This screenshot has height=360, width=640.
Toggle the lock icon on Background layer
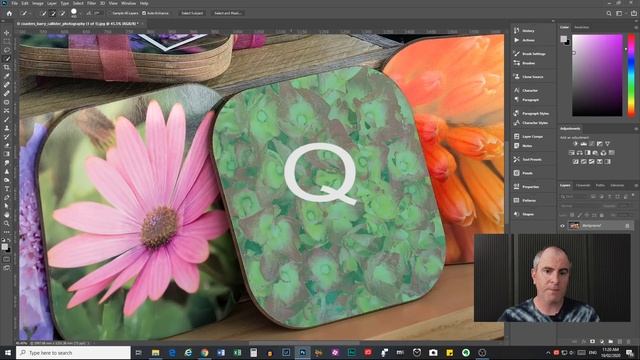(x=627, y=225)
